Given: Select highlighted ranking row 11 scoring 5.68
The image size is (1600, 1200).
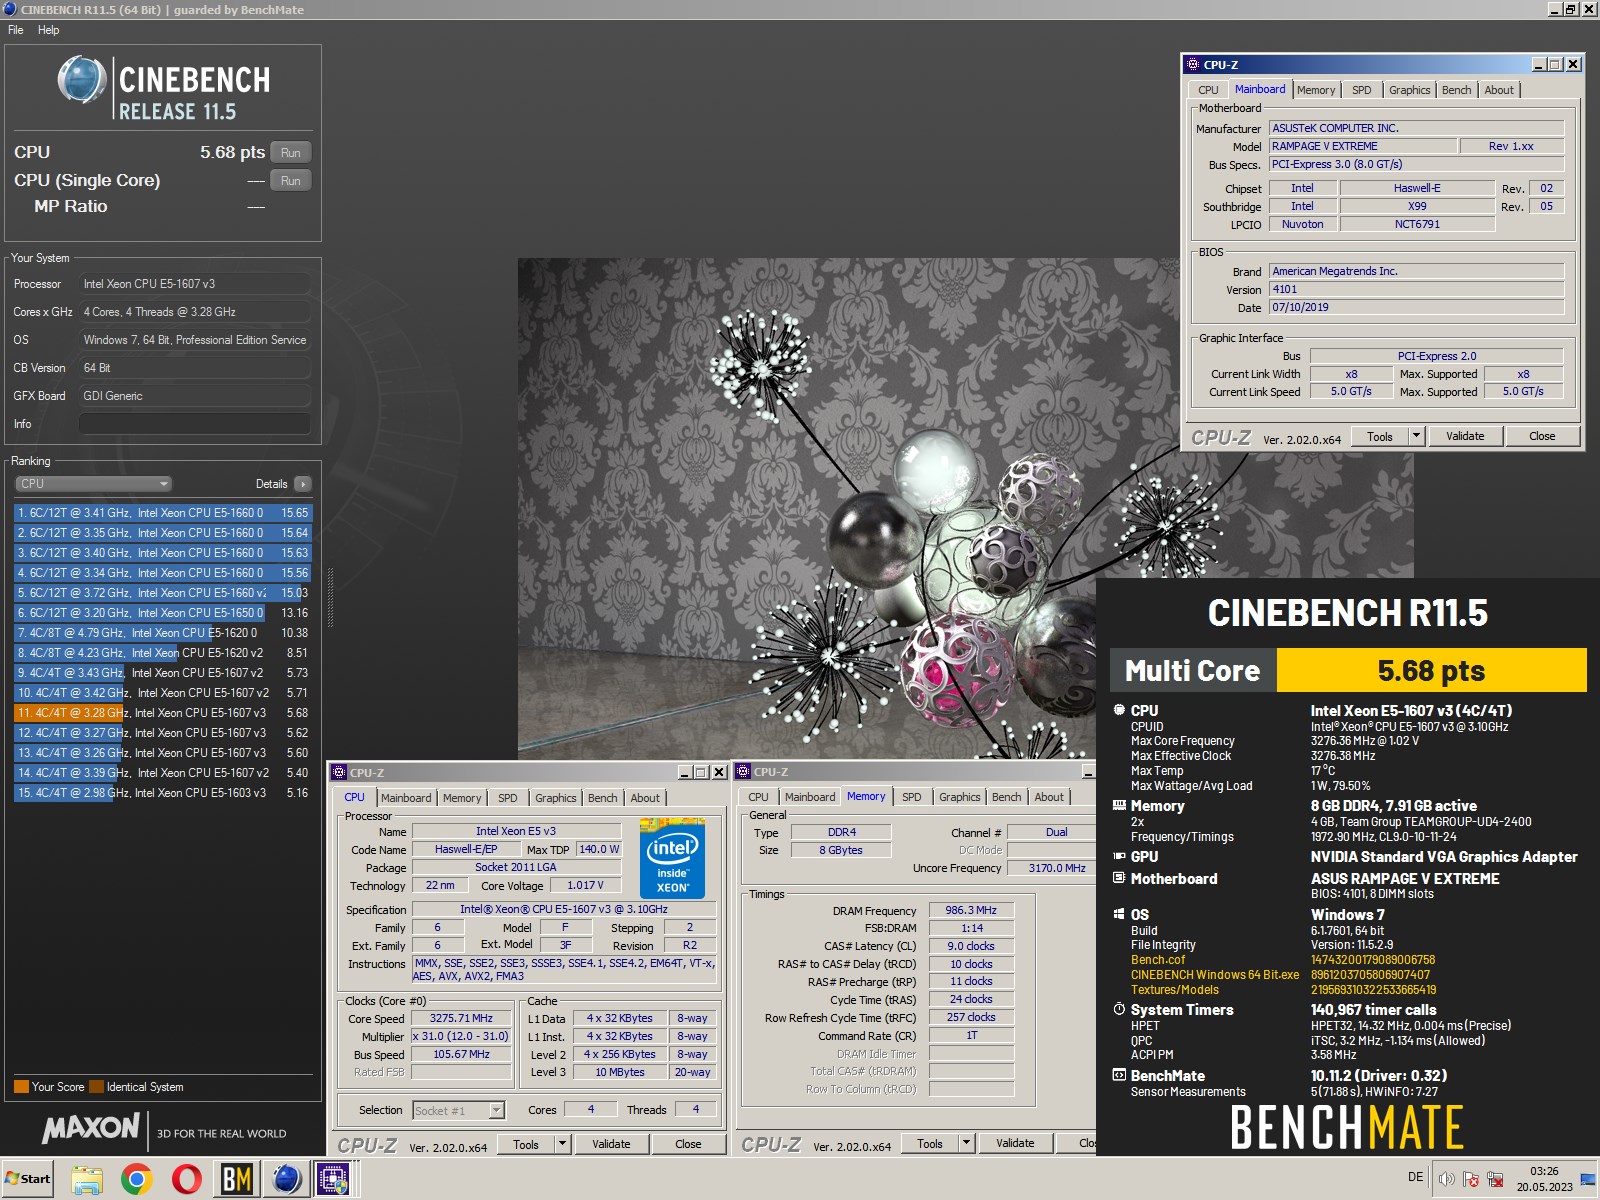Looking at the screenshot, I should pos(163,713).
